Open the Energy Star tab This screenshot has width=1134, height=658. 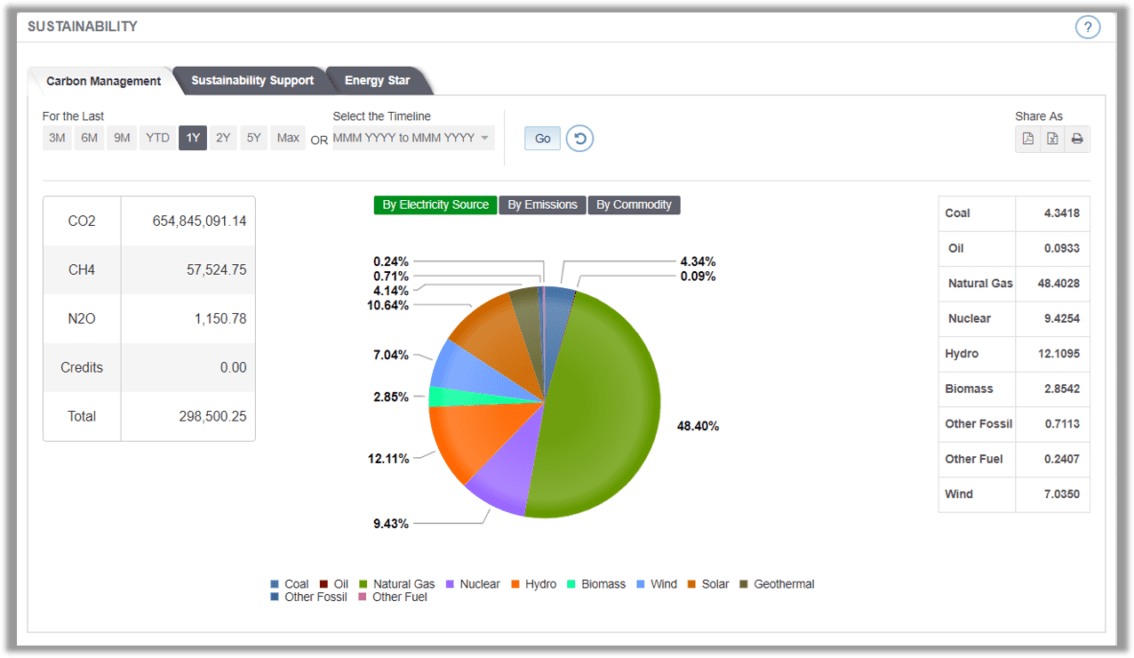click(x=377, y=81)
